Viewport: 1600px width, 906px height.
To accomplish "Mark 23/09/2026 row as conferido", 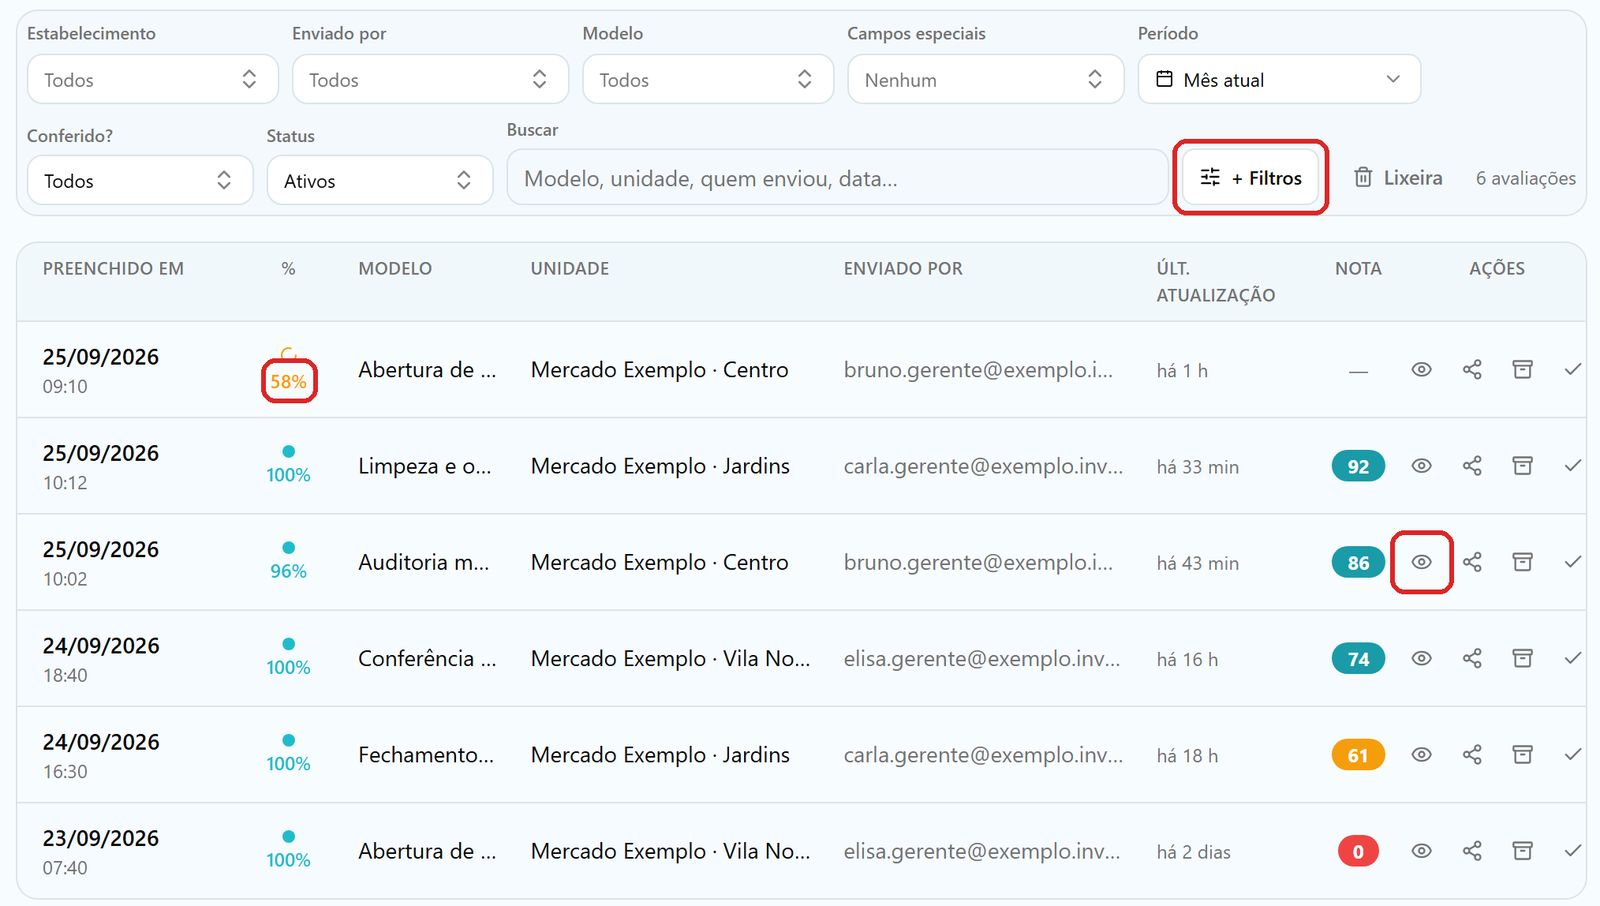I will click(x=1573, y=851).
